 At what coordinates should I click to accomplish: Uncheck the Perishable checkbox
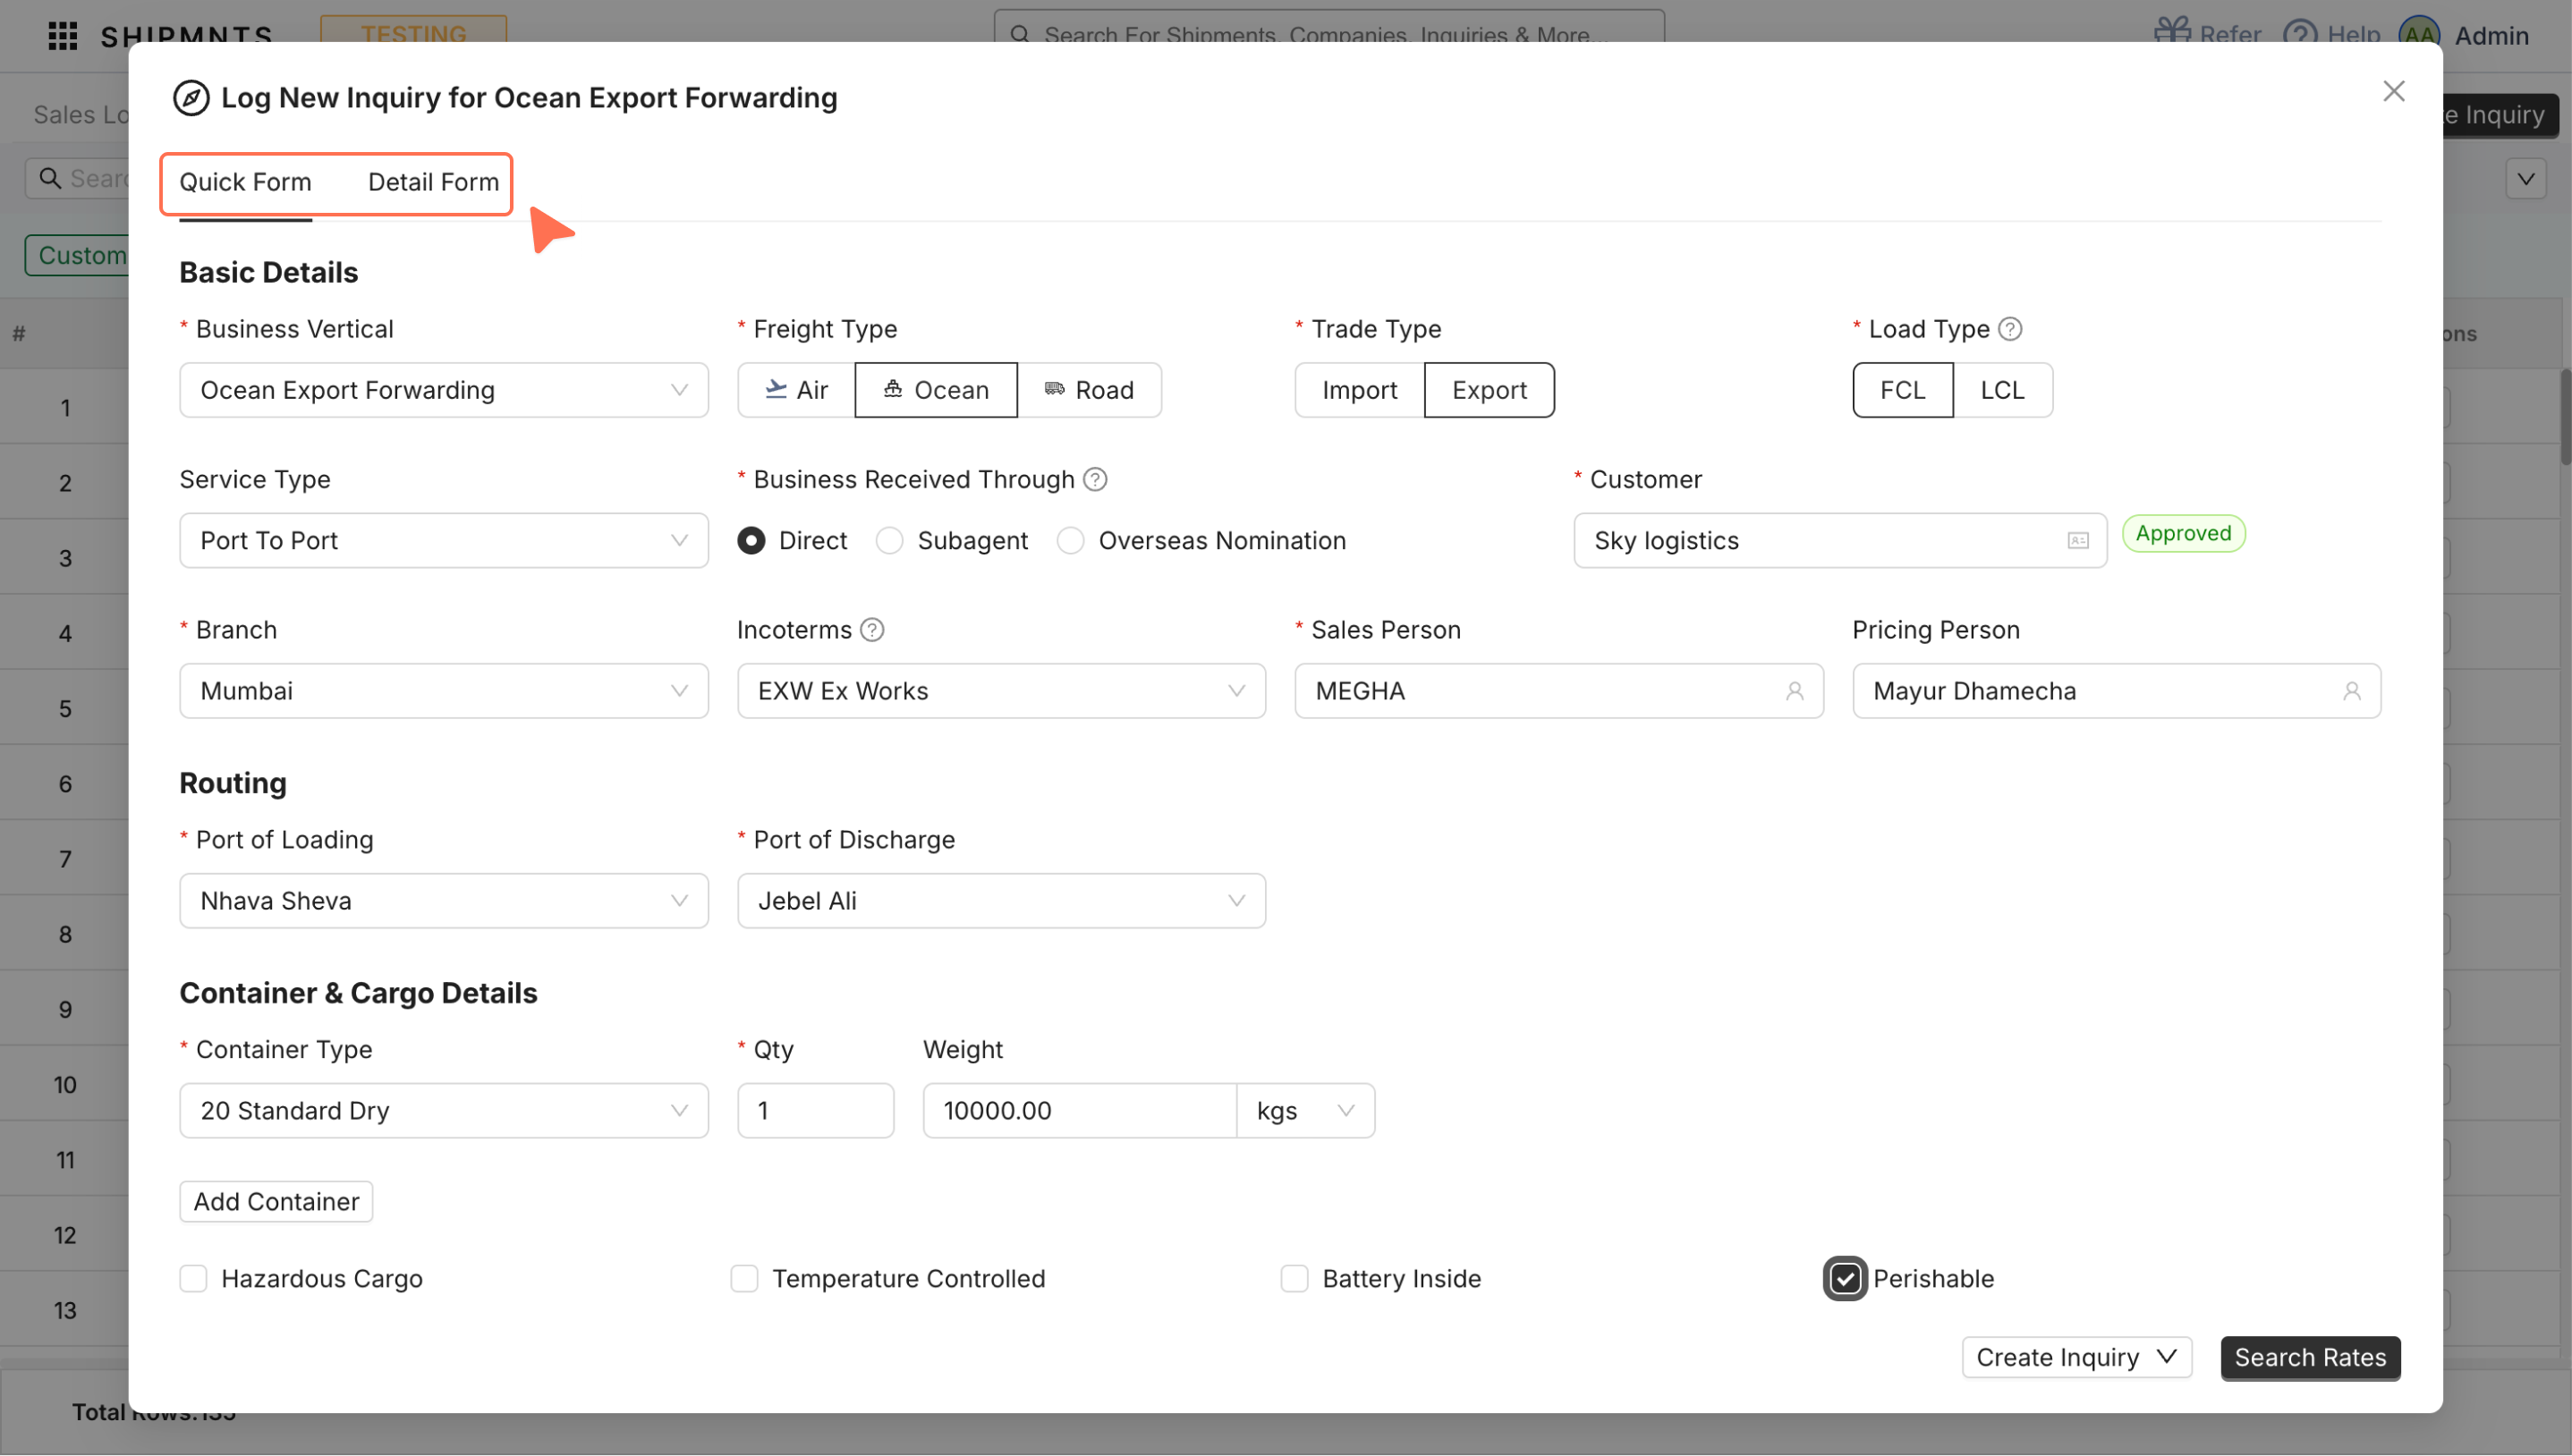click(x=1845, y=1279)
